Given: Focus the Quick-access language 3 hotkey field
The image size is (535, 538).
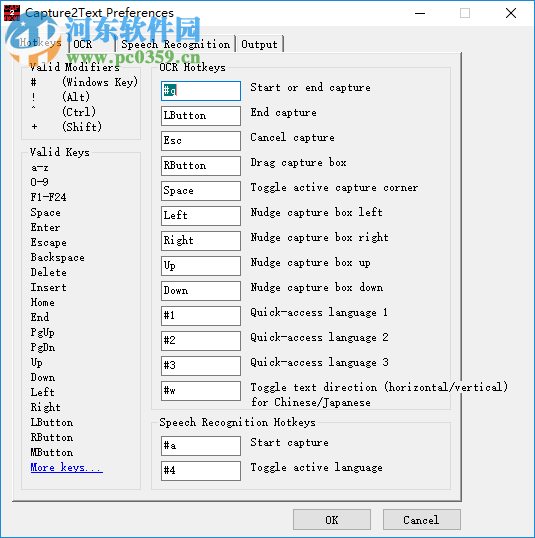Looking at the screenshot, I should click(201, 366).
